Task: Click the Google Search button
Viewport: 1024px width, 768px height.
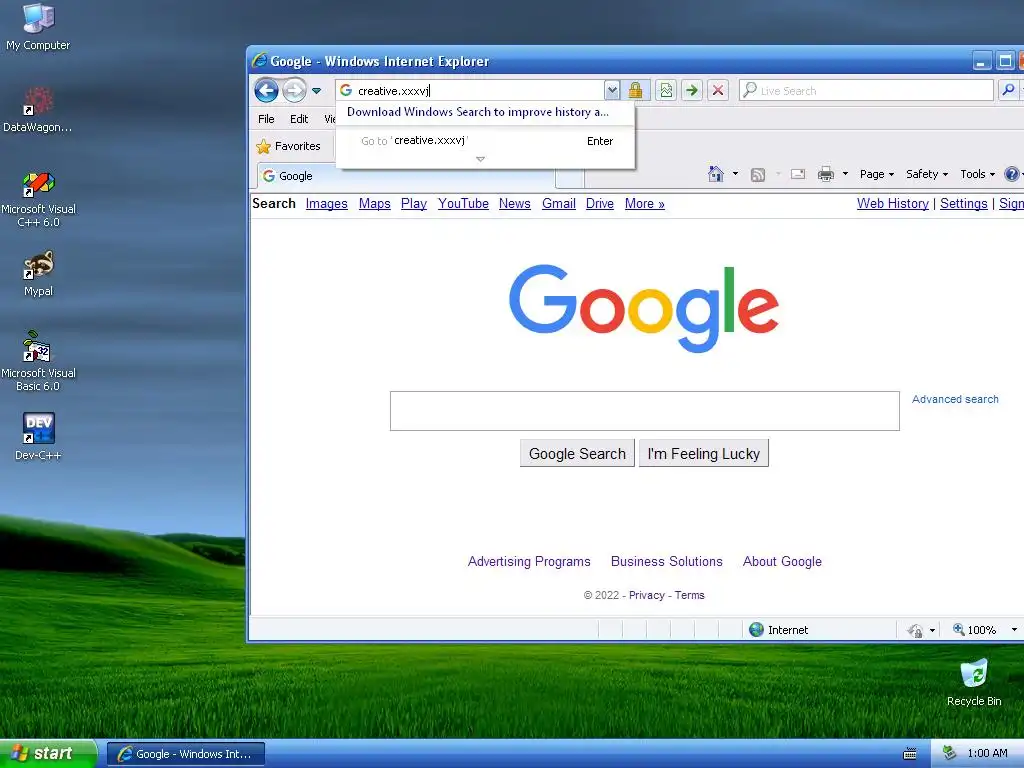Action: pyautogui.click(x=577, y=453)
